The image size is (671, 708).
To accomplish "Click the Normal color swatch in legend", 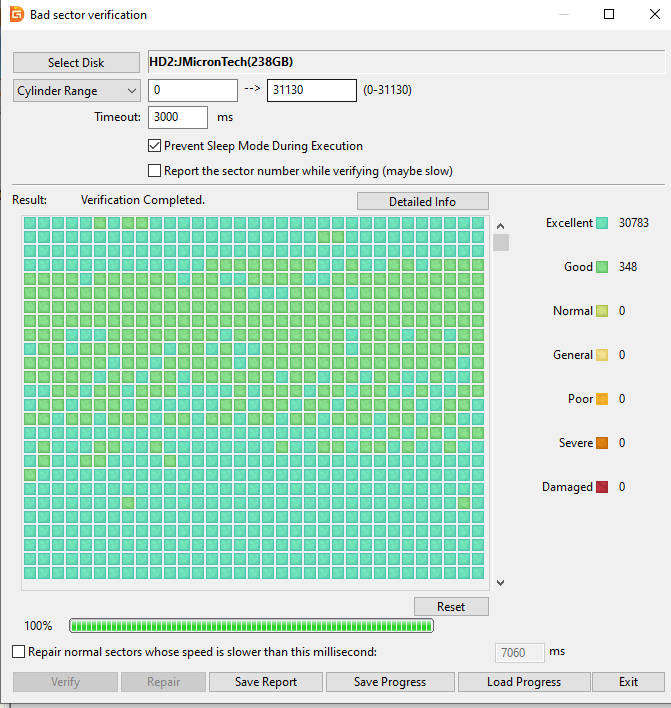I will point(602,311).
